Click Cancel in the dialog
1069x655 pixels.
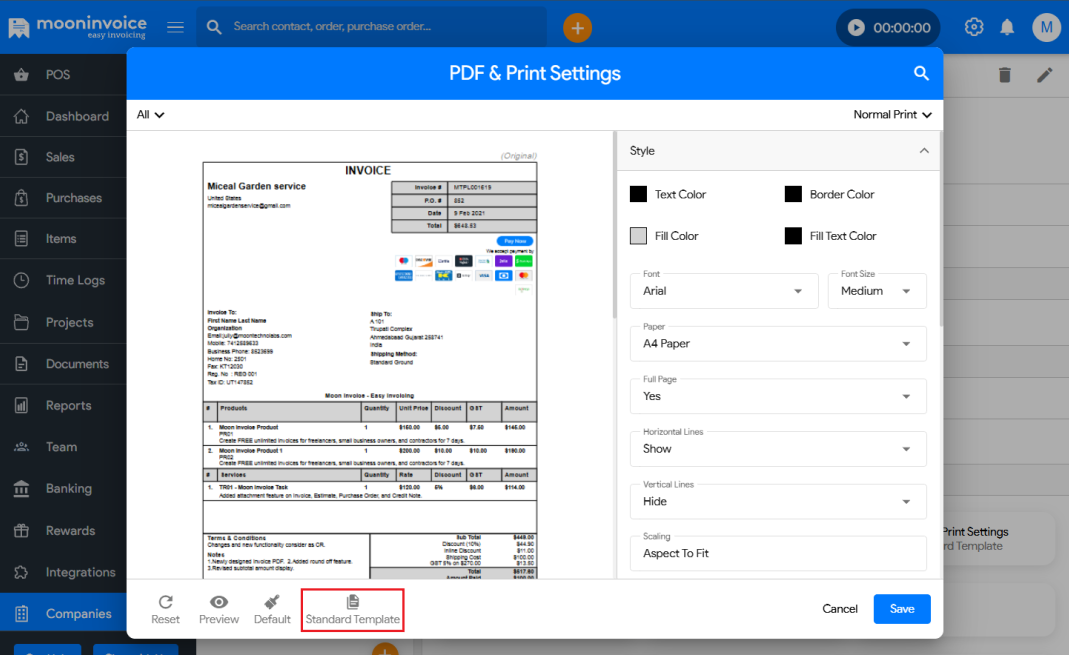point(840,609)
